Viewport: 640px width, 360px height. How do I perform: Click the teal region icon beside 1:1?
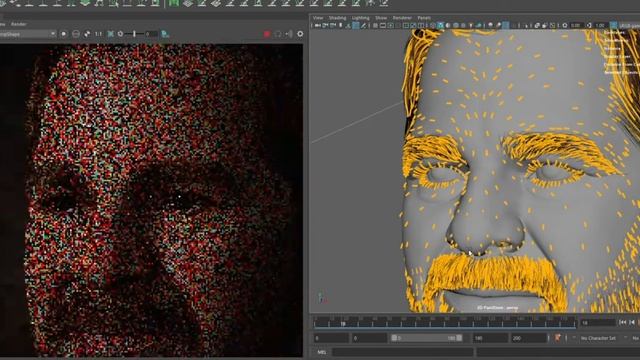point(110,34)
